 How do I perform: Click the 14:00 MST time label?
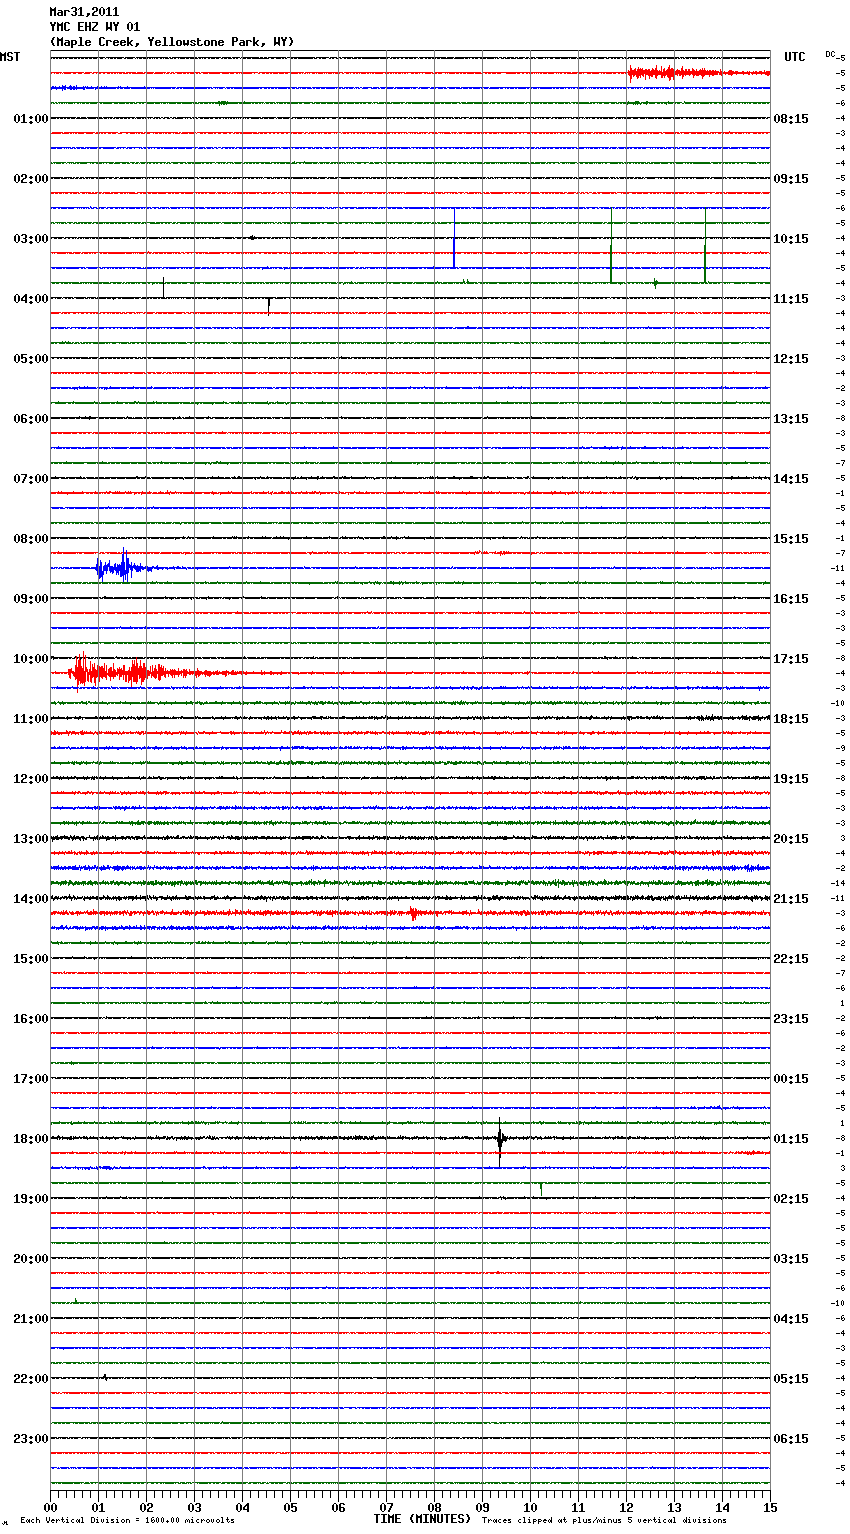coord(31,899)
